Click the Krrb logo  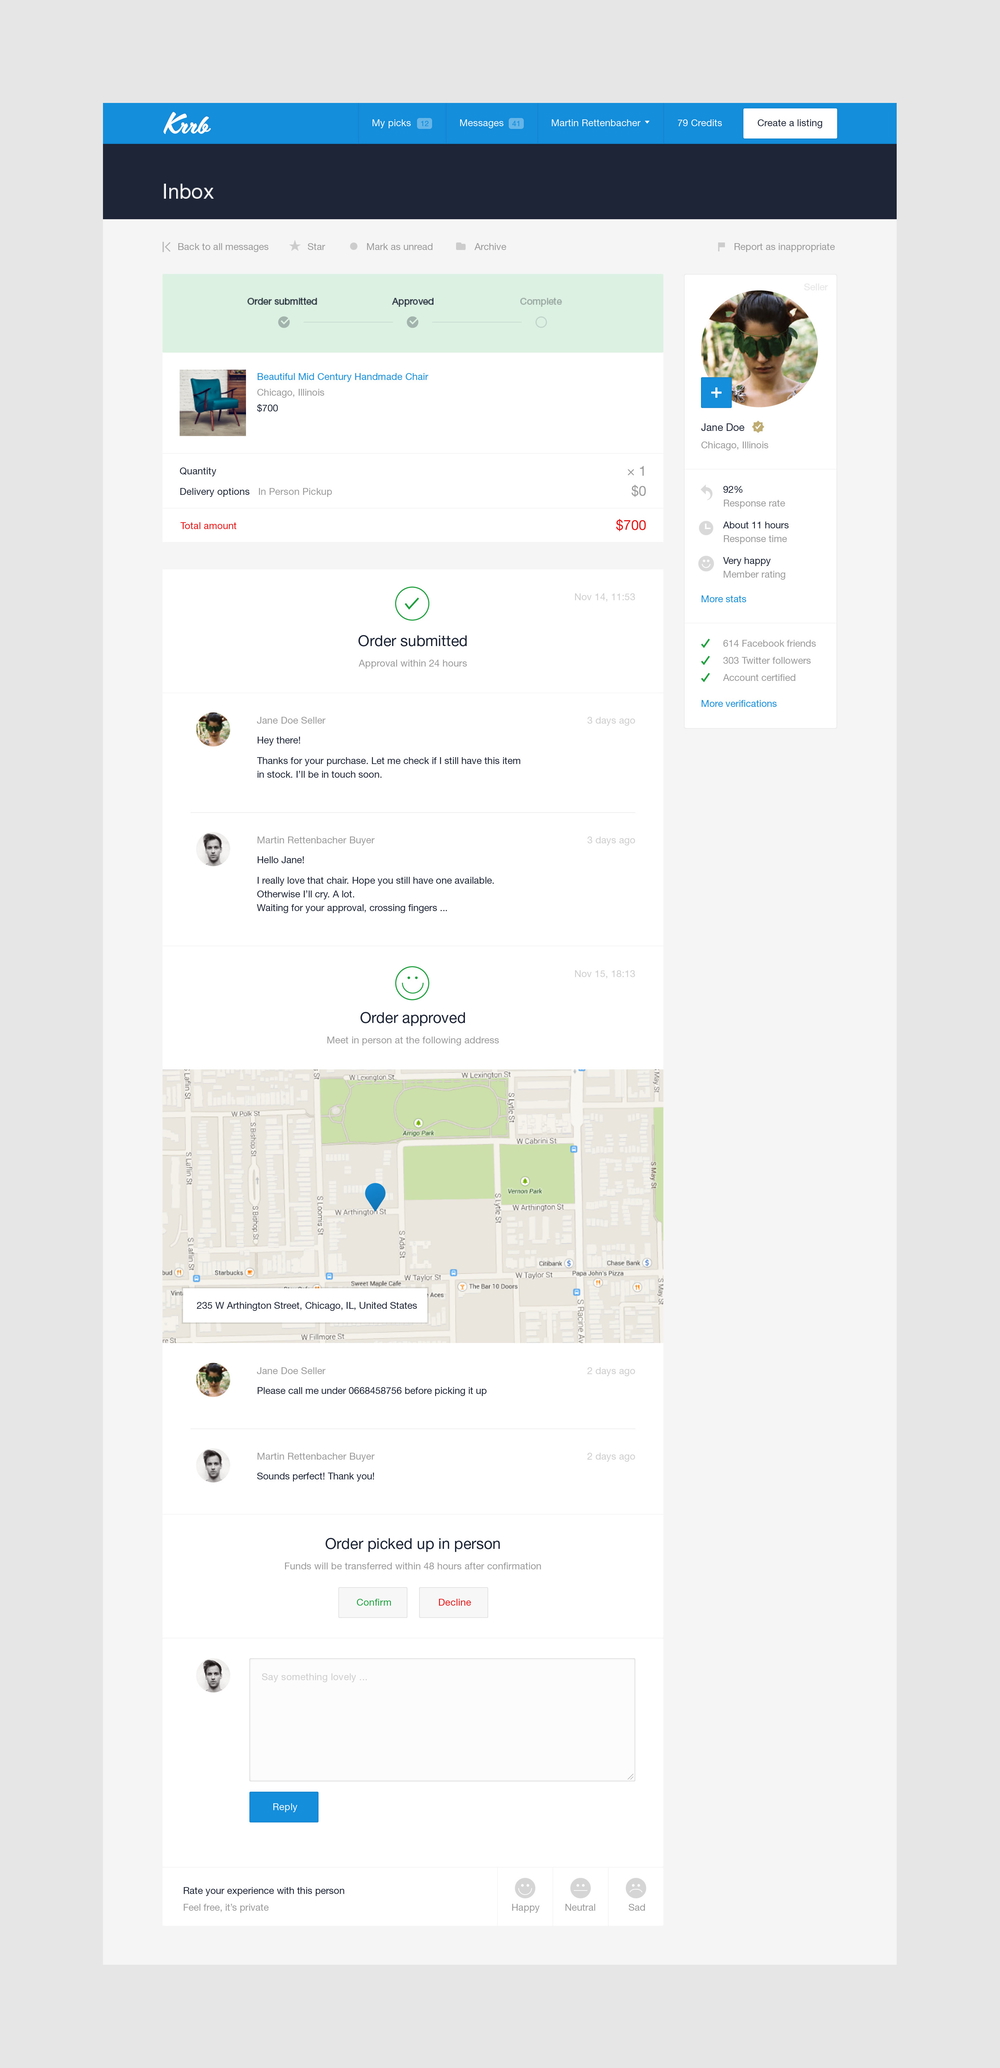point(187,124)
